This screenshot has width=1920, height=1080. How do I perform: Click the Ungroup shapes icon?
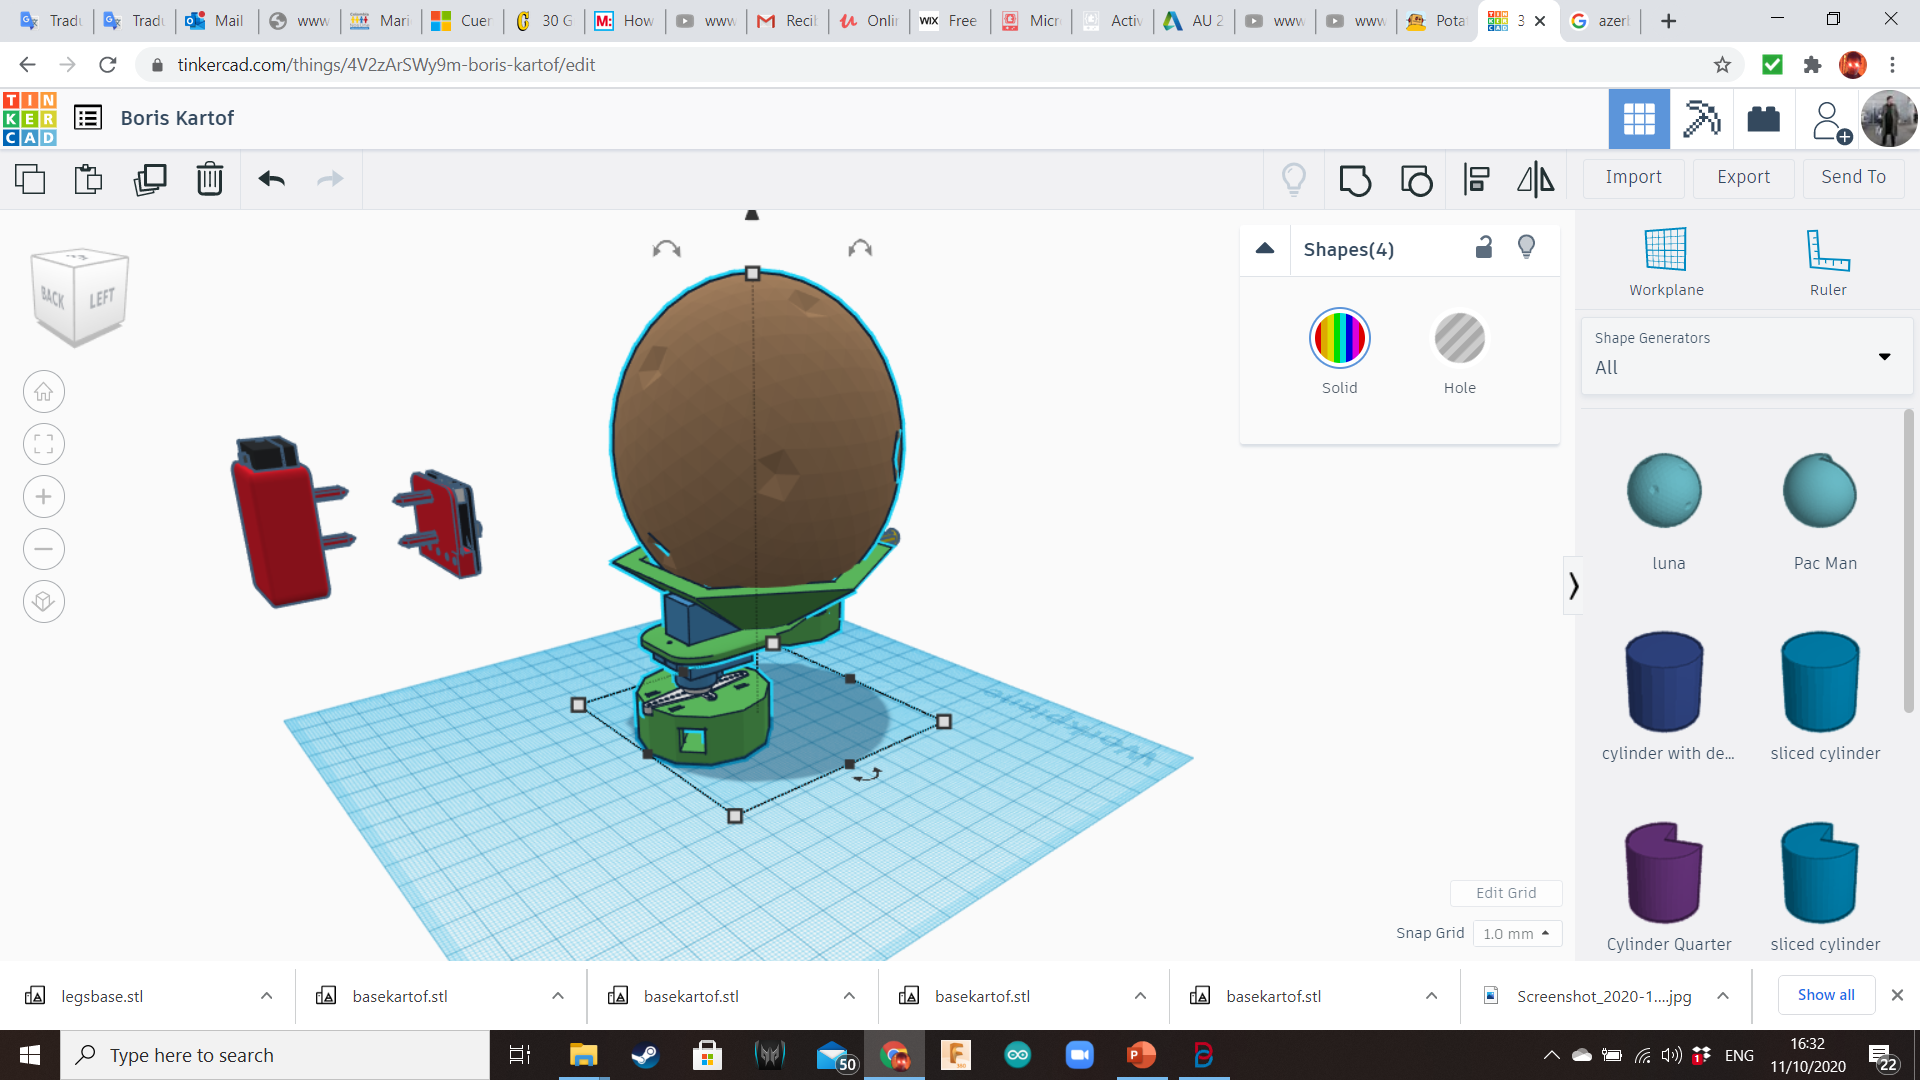click(x=1416, y=179)
